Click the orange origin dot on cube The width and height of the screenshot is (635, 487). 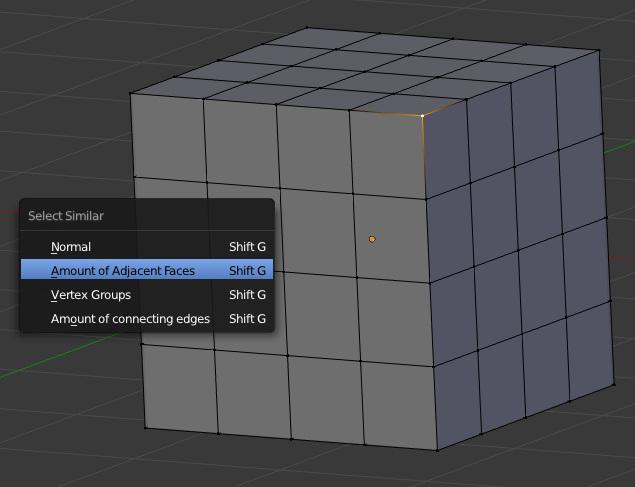point(372,239)
